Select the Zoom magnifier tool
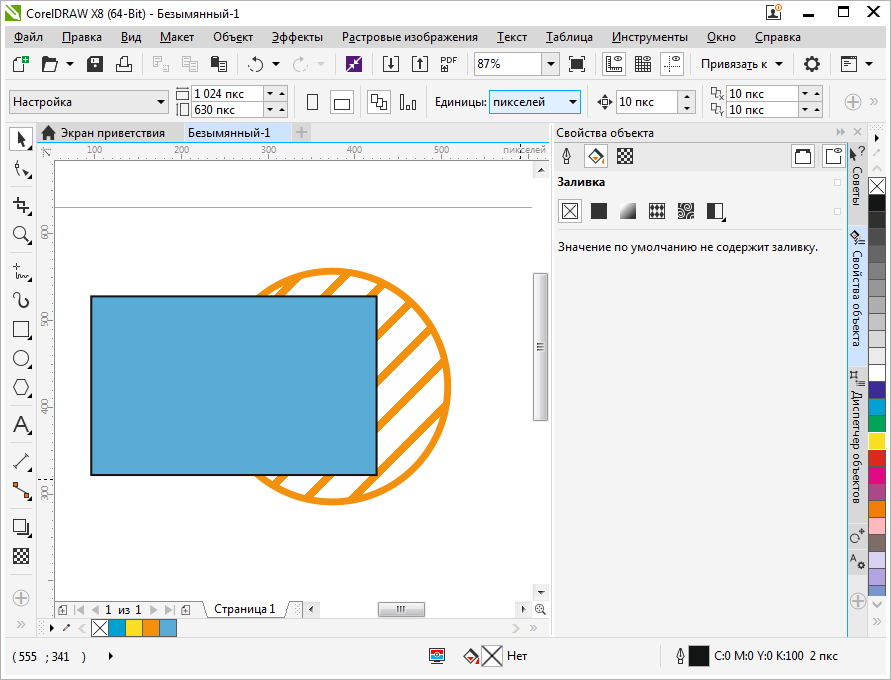The image size is (891, 680). (x=21, y=235)
